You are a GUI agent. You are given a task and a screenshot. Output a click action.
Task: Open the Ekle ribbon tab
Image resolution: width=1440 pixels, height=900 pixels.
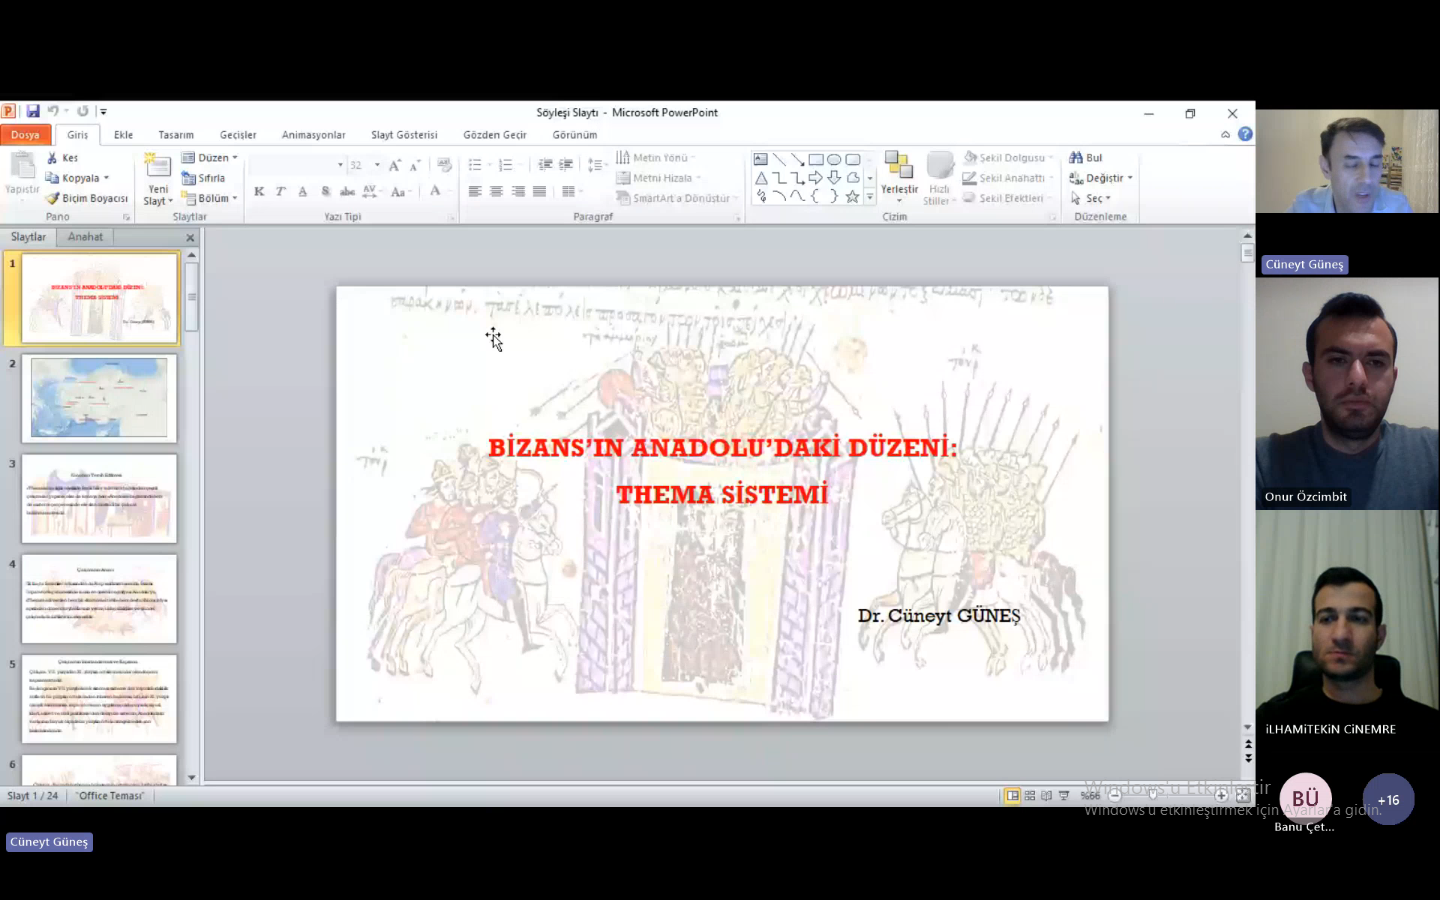123,135
